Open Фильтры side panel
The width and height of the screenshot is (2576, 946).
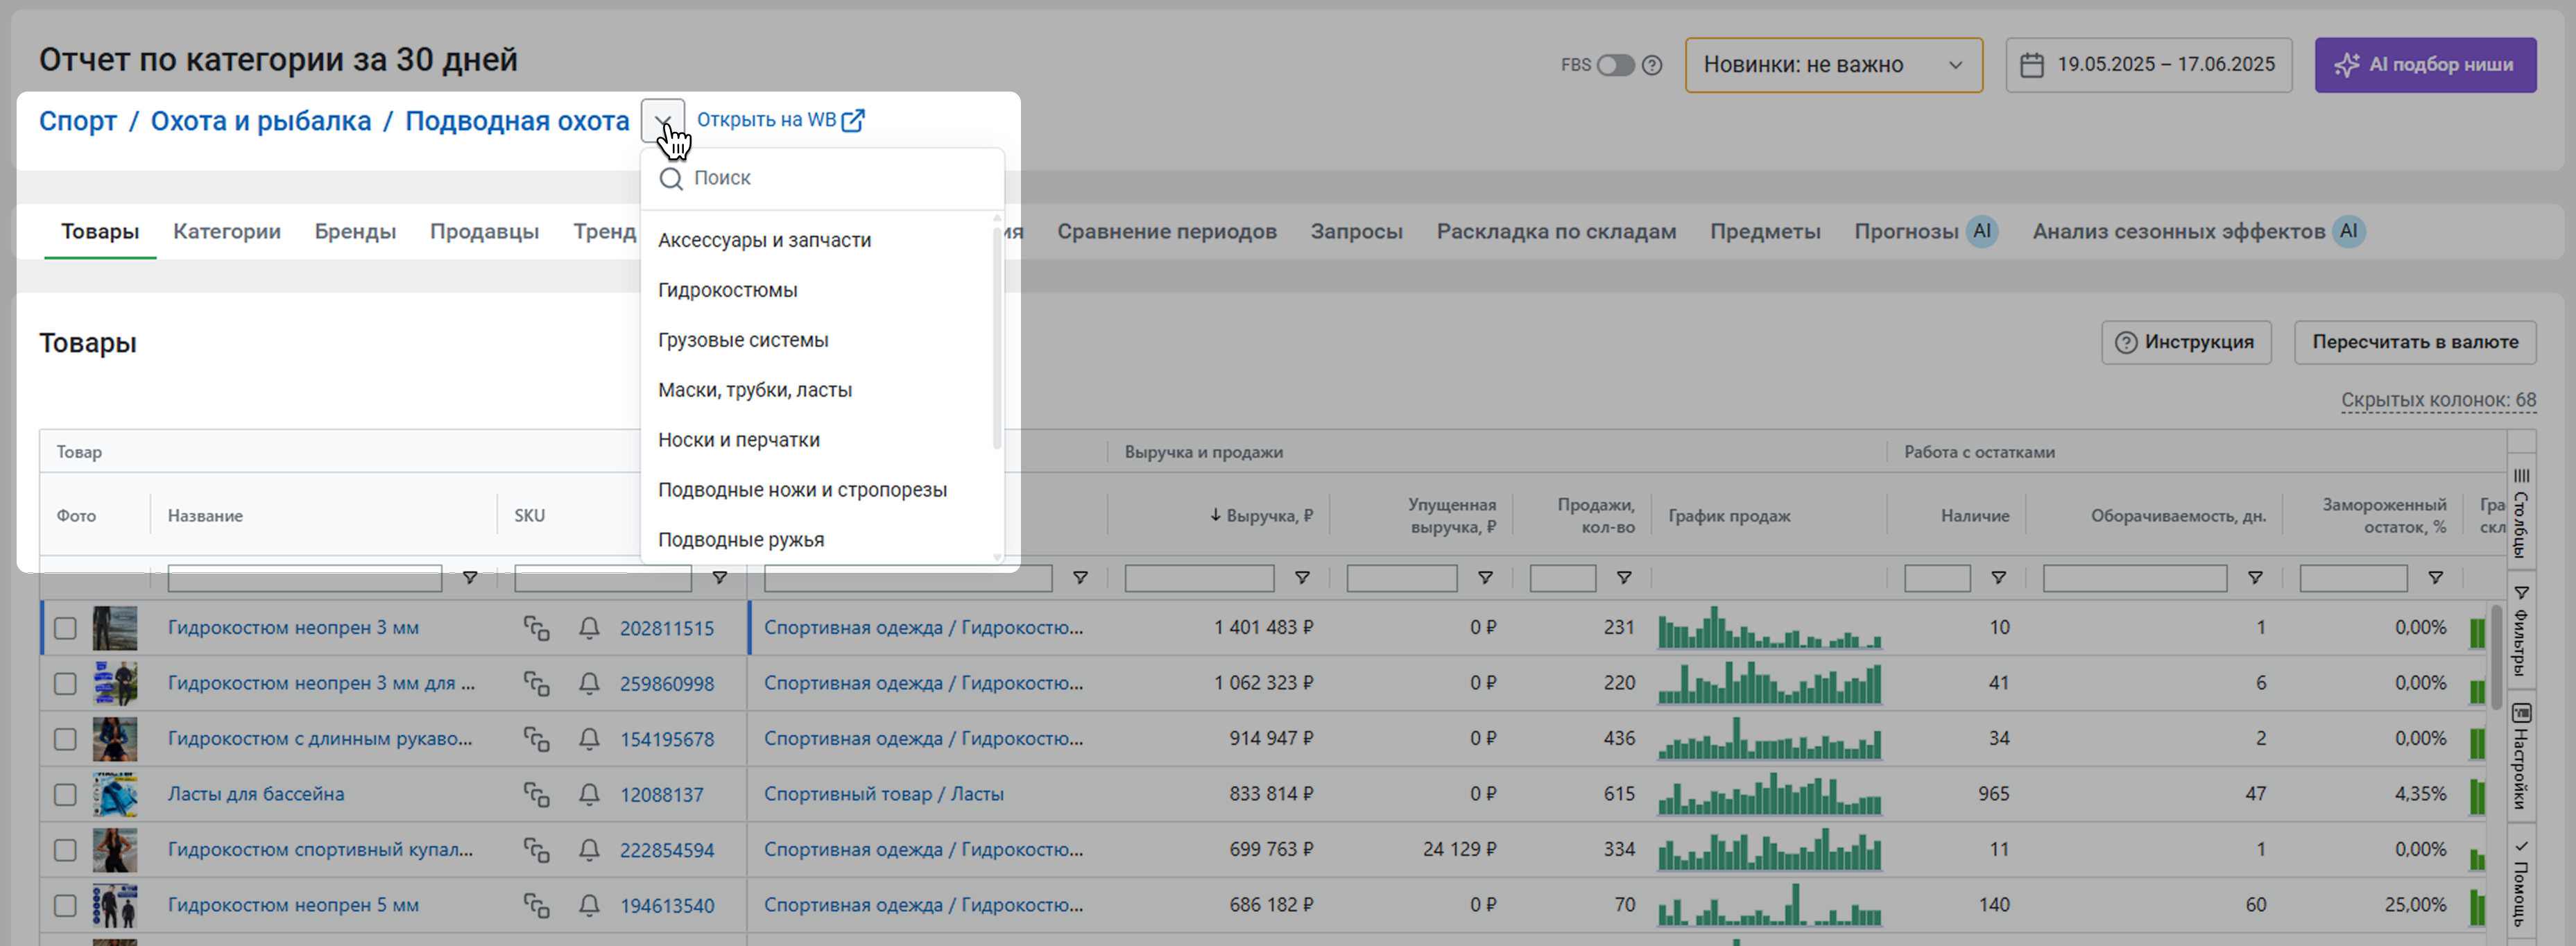pyautogui.click(x=2521, y=630)
